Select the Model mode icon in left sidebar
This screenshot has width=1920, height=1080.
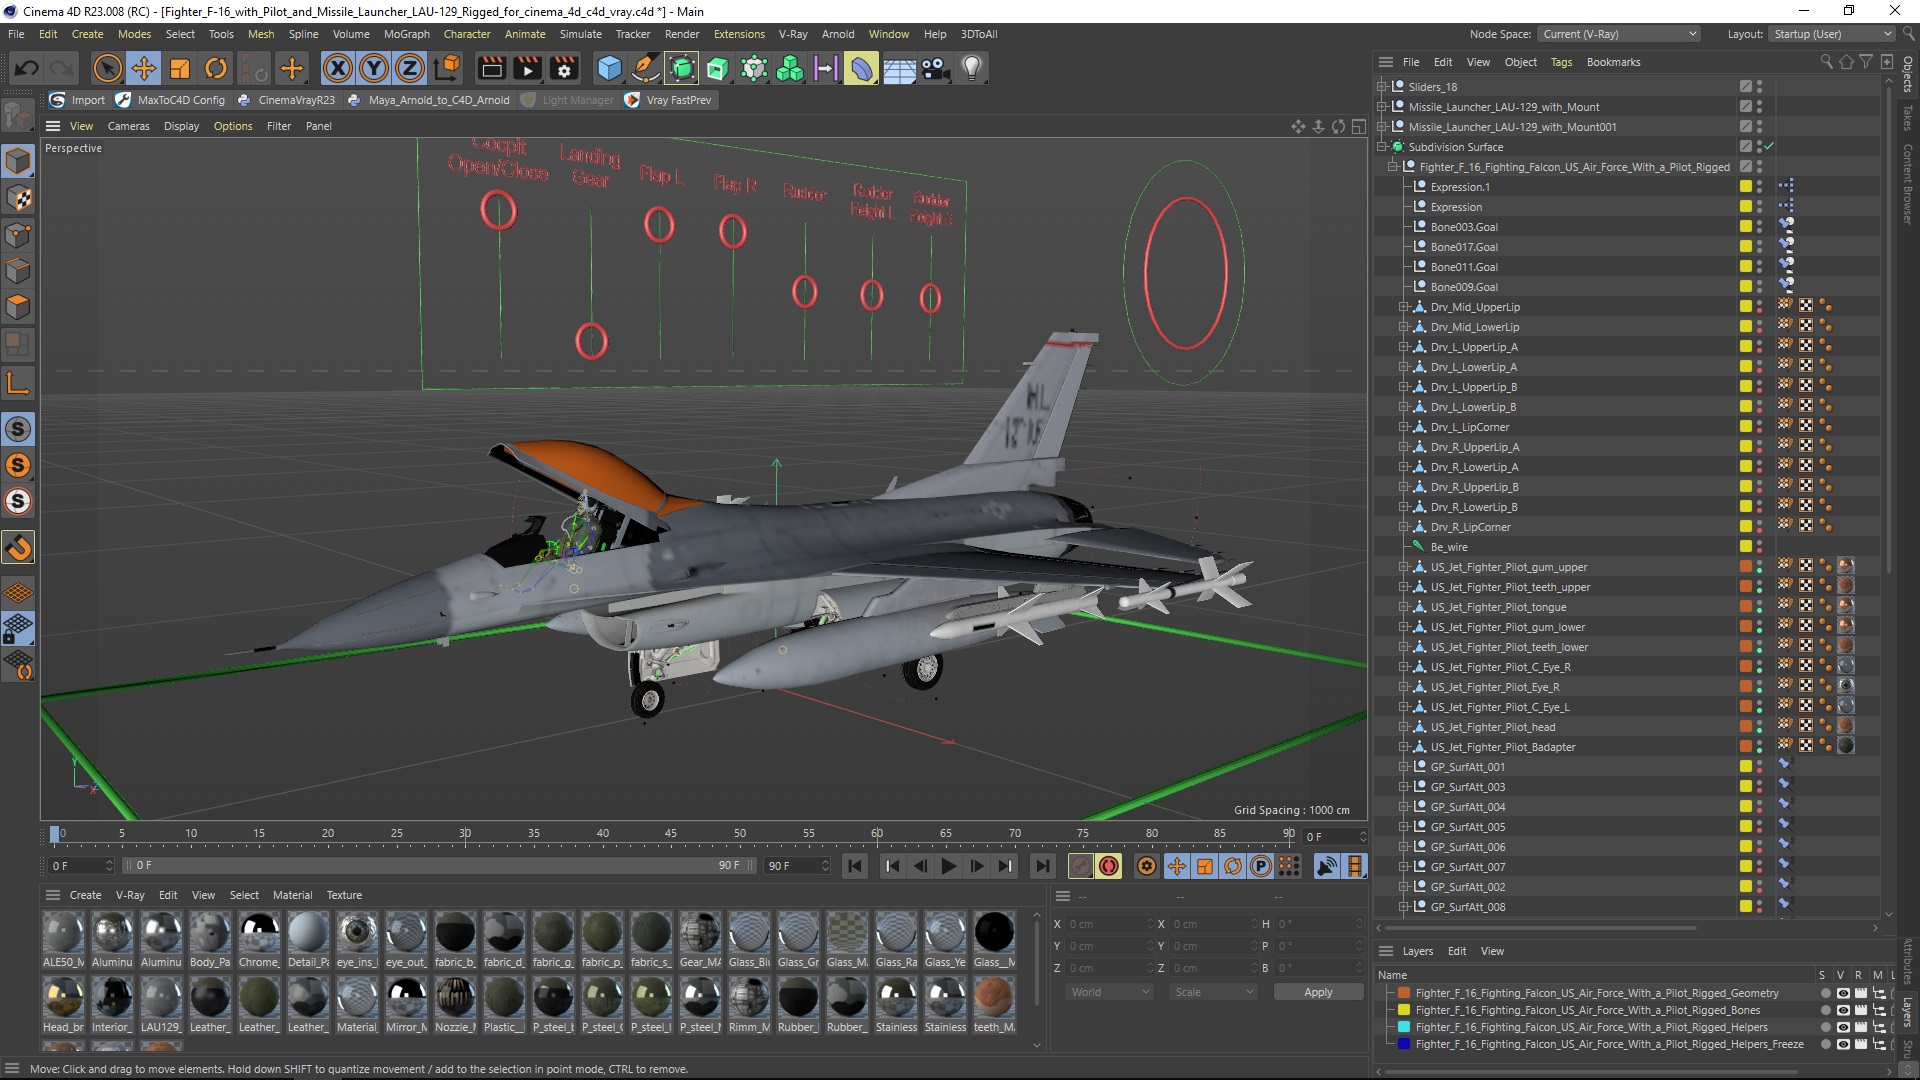(18, 160)
